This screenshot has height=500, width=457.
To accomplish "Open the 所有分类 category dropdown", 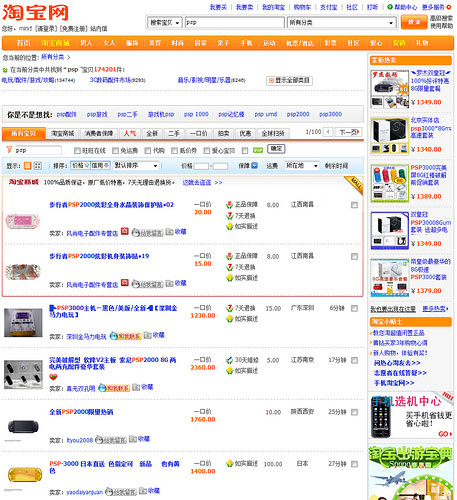I will click(x=341, y=23).
